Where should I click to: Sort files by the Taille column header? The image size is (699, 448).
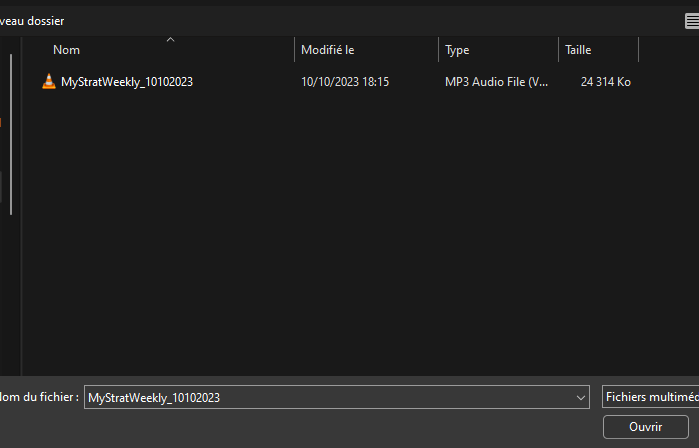[578, 50]
